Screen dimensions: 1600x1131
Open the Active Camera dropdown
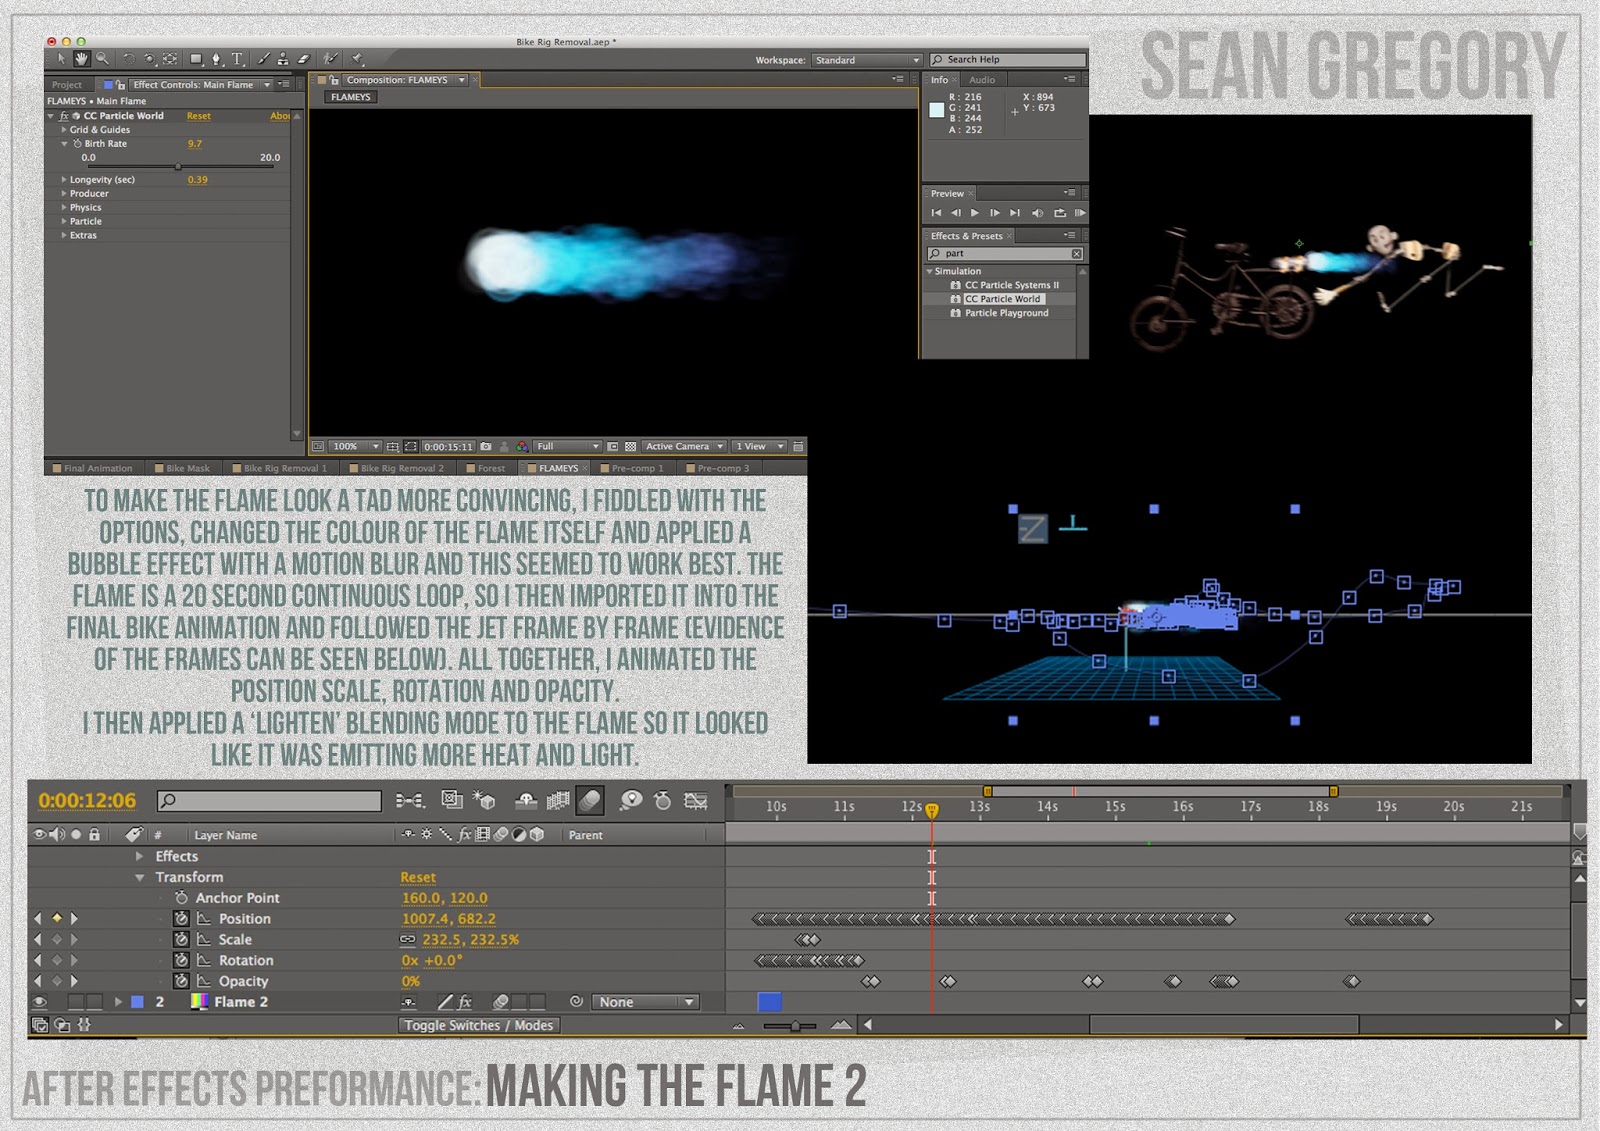(x=684, y=446)
